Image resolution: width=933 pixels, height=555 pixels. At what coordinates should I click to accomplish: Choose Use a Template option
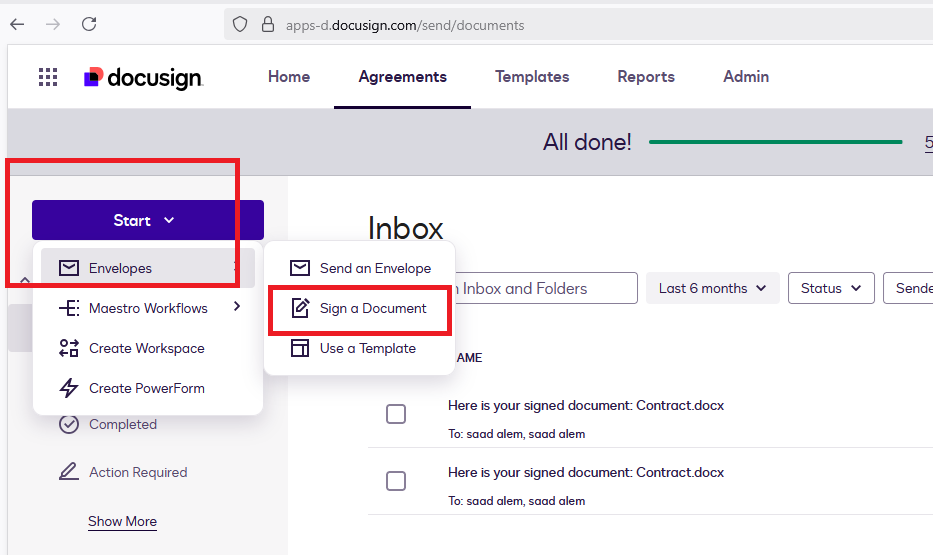pos(359,348)
